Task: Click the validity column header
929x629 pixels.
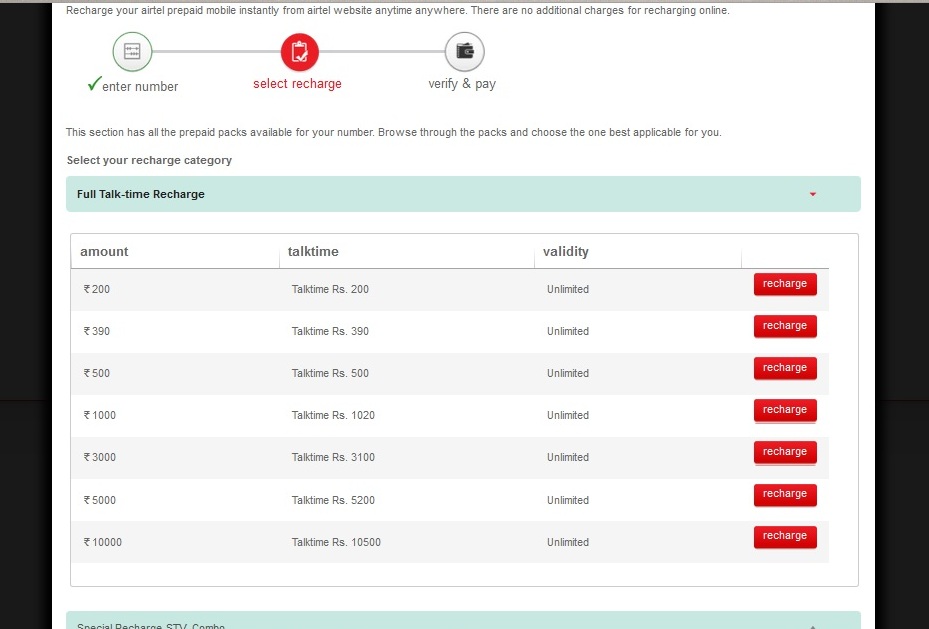Action: [566, 252]
